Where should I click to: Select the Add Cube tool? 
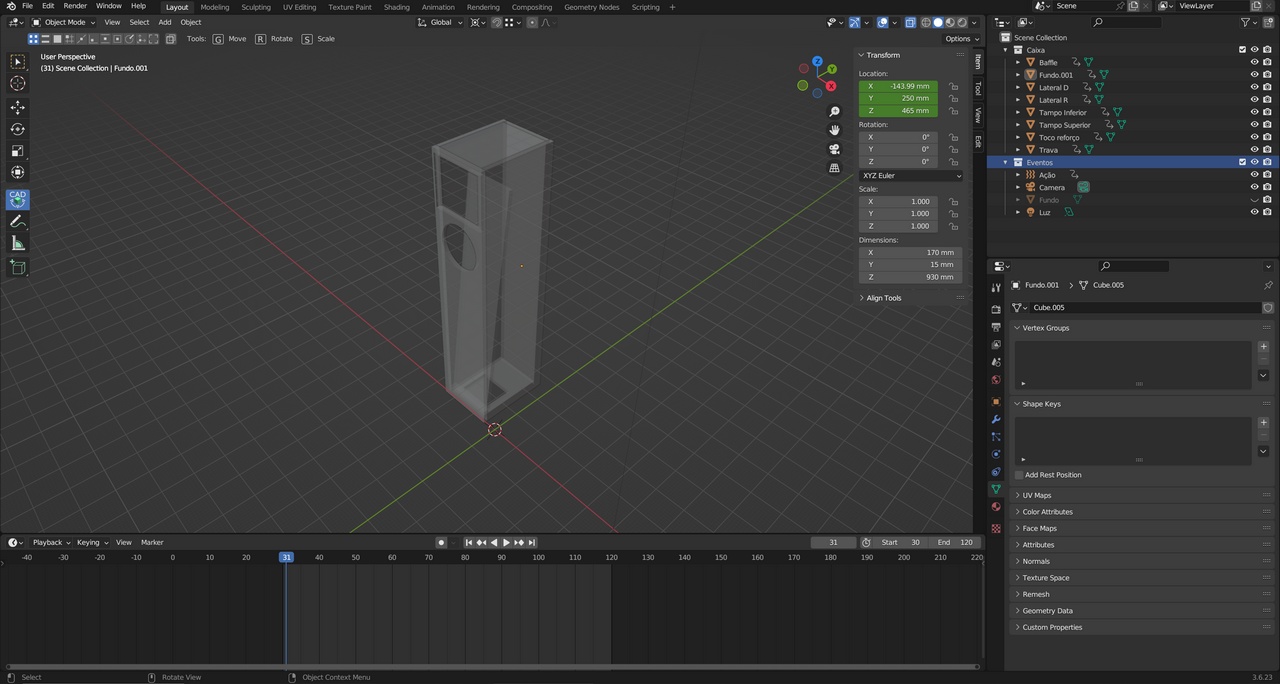(x=17, y=267)
